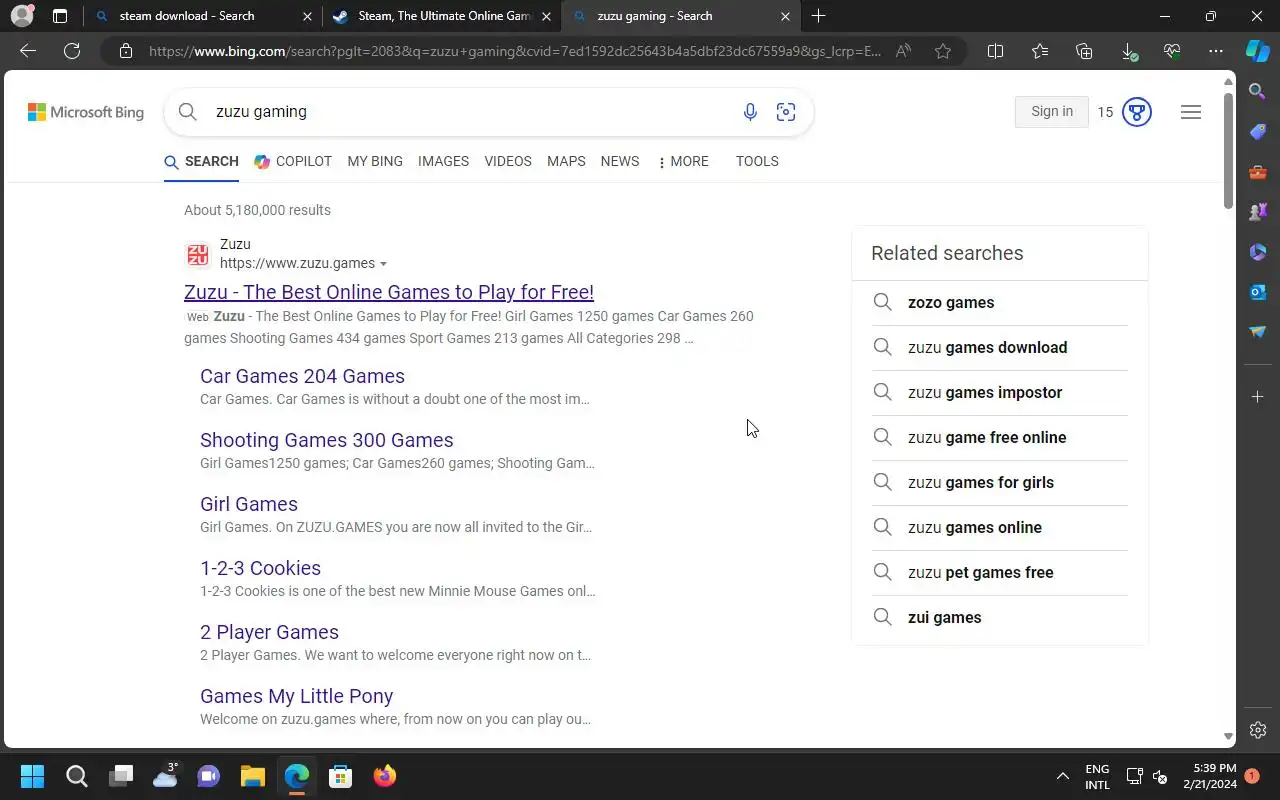Switch to steam download search tab
1280x800 pixels.
tap(205, 16)
